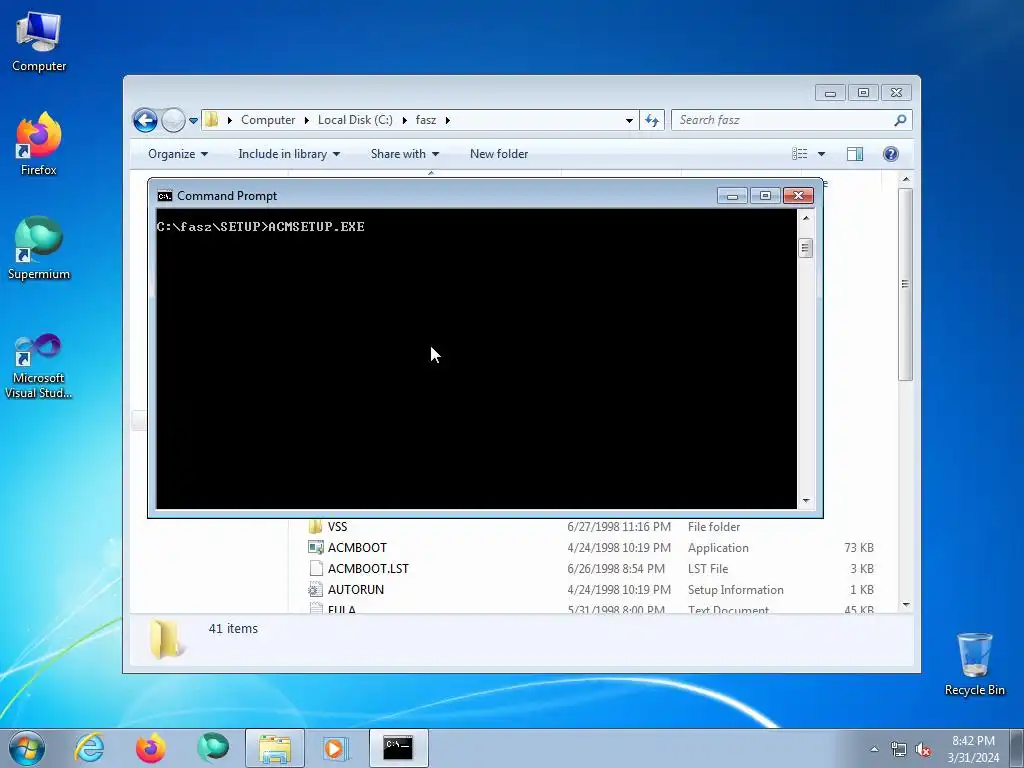Click the ACMBOOT file icon

315,547
